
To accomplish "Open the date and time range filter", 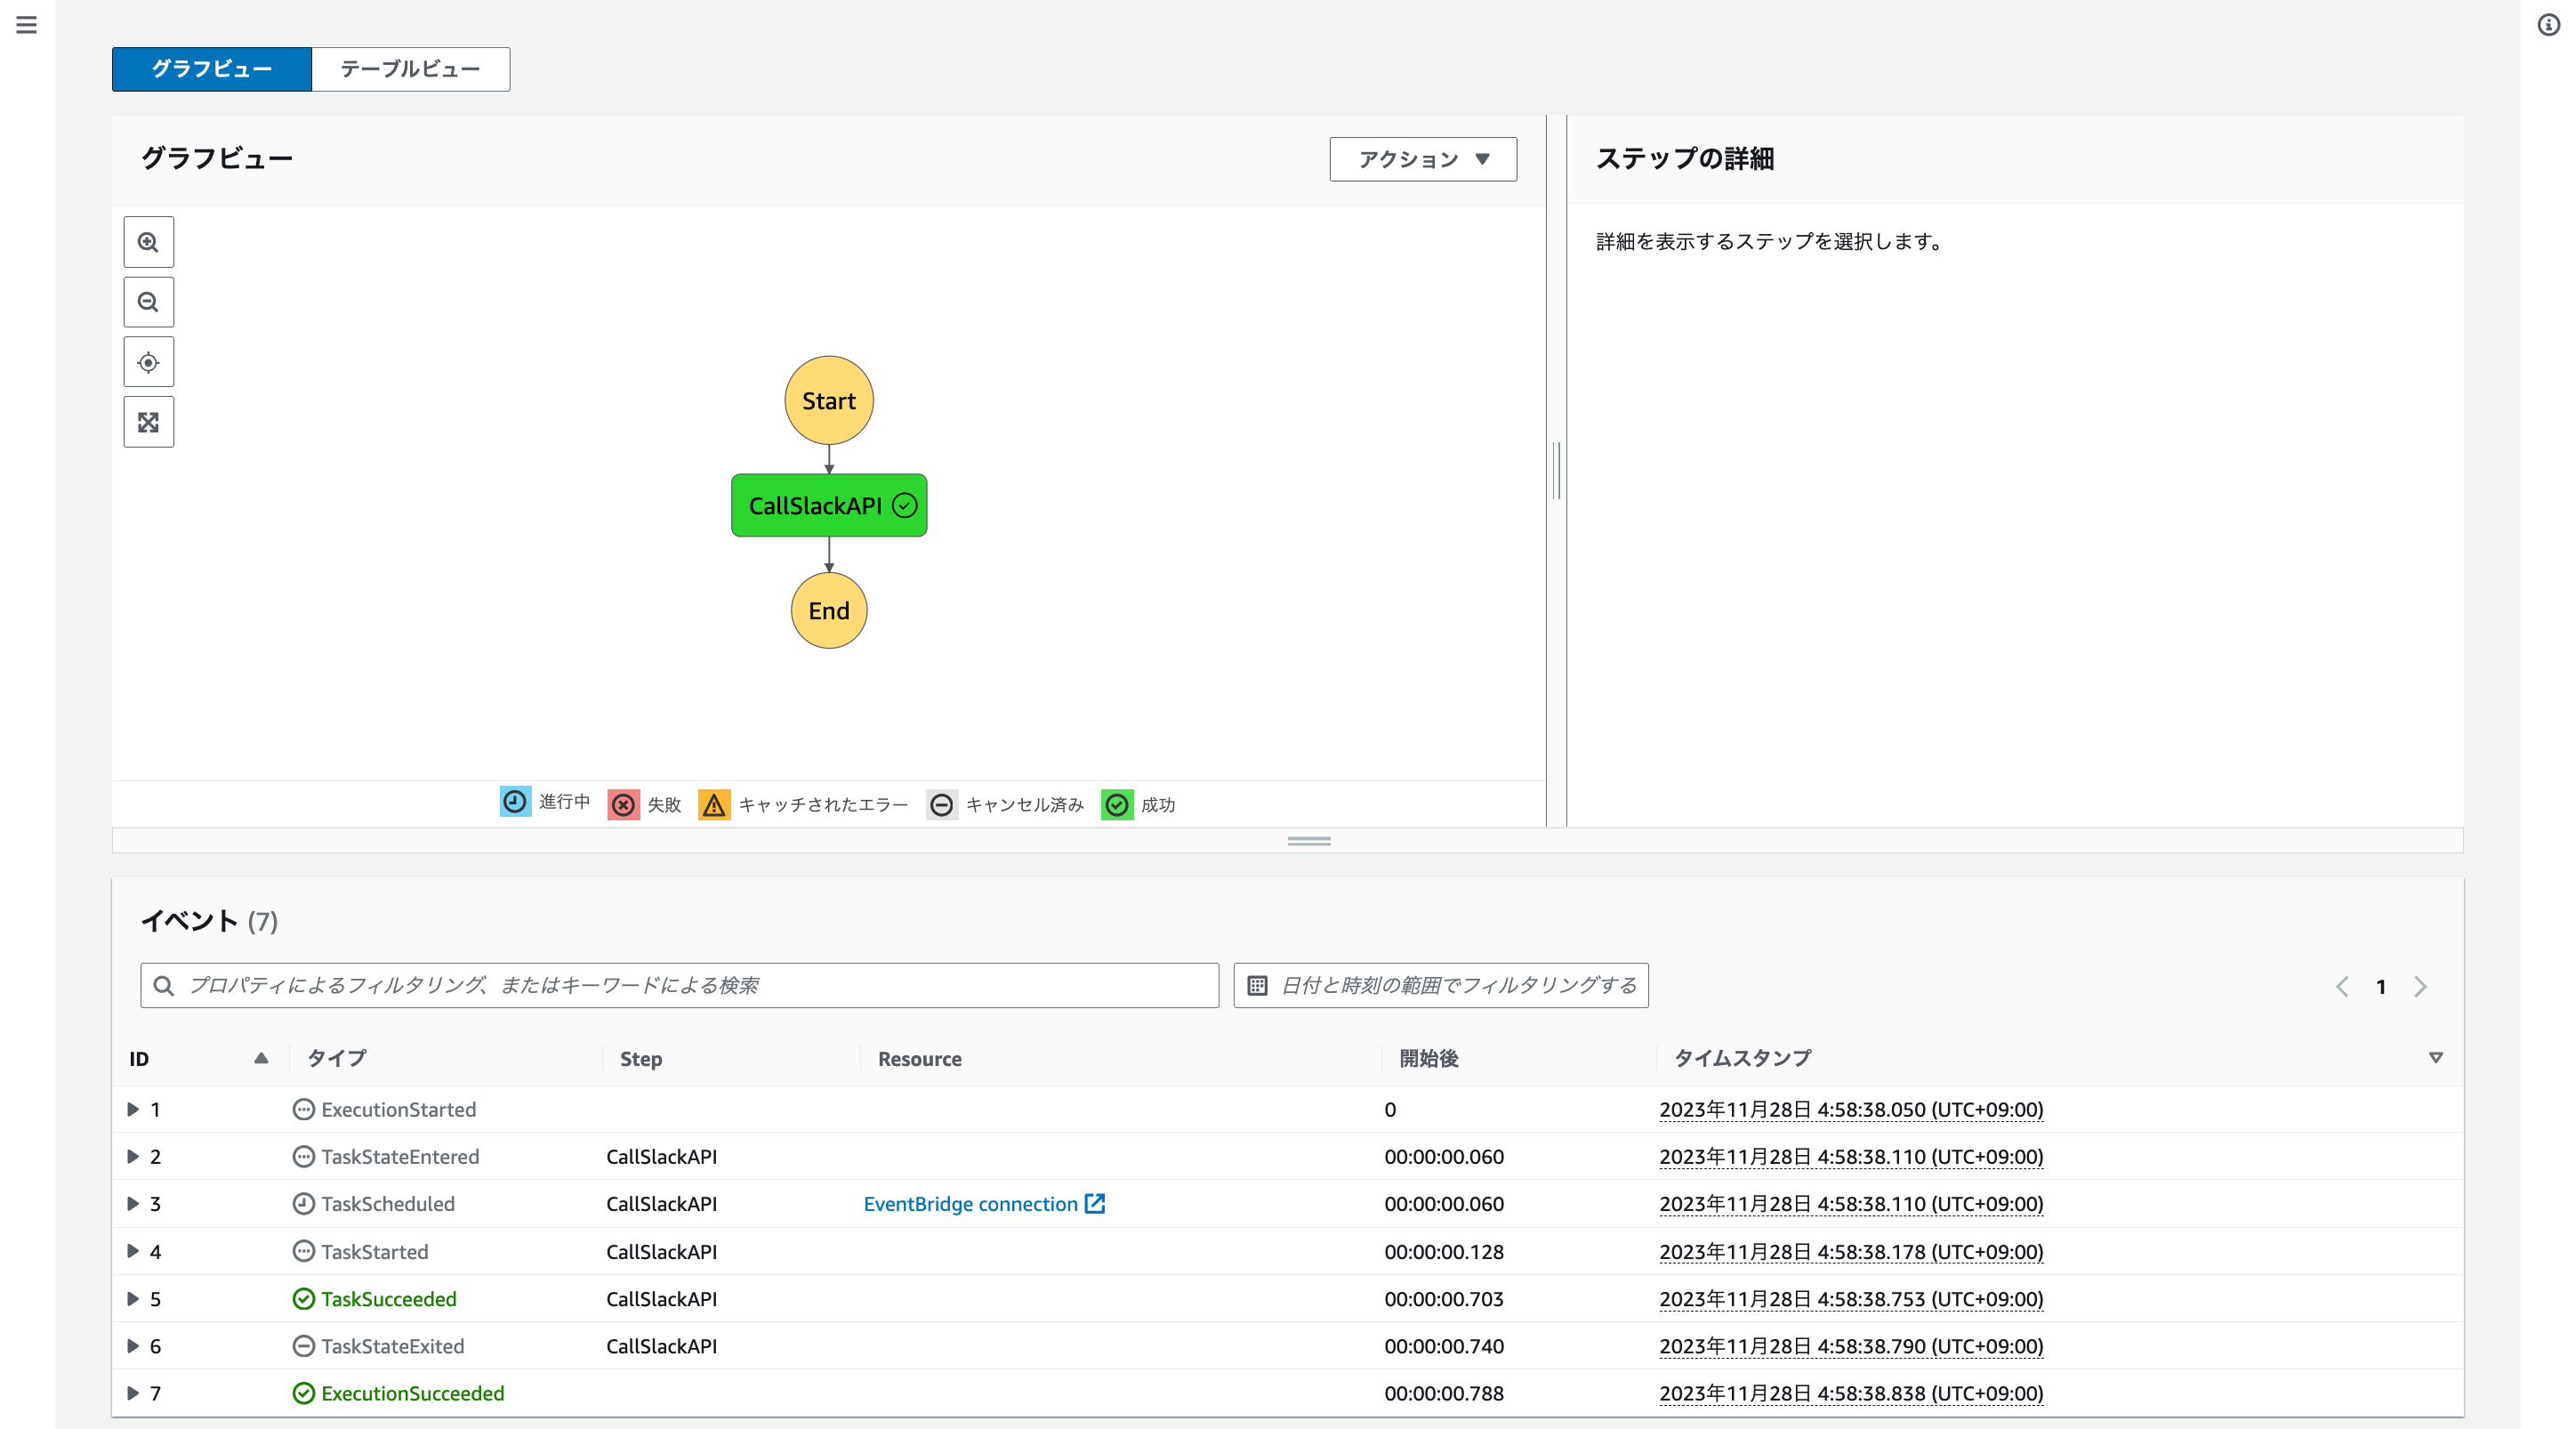I will [x=1440, y=986].
